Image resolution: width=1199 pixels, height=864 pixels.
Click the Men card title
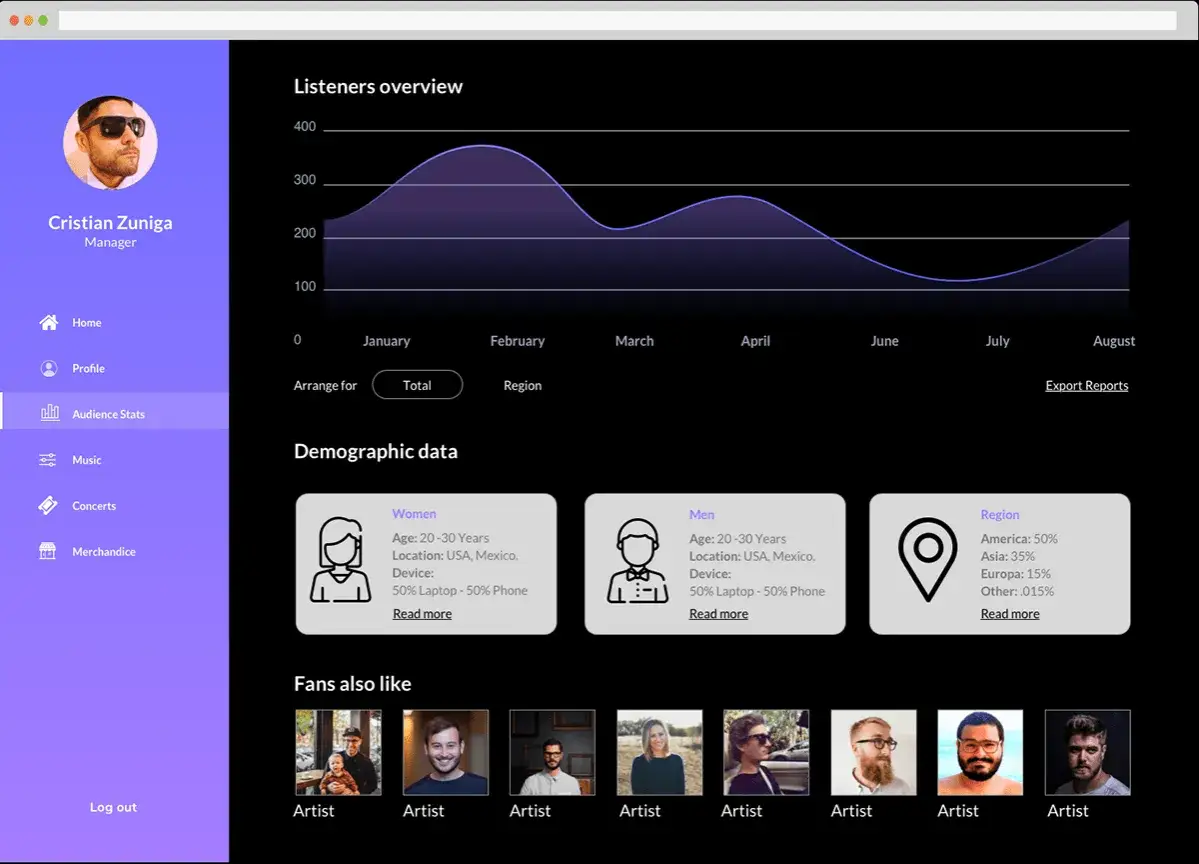(702, 515)
